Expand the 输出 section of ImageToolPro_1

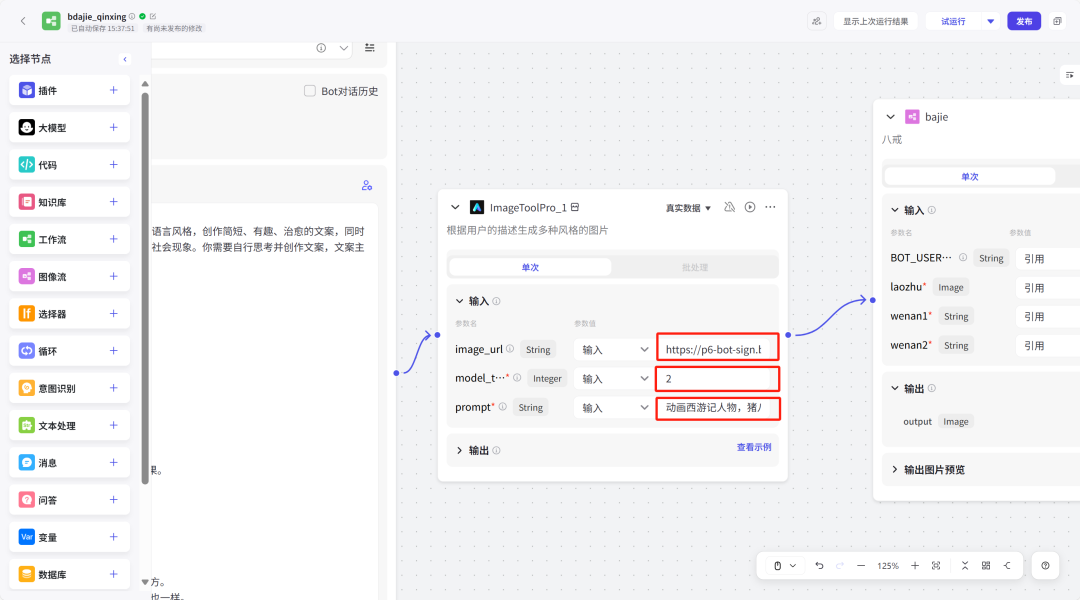[x=459, y=451]
